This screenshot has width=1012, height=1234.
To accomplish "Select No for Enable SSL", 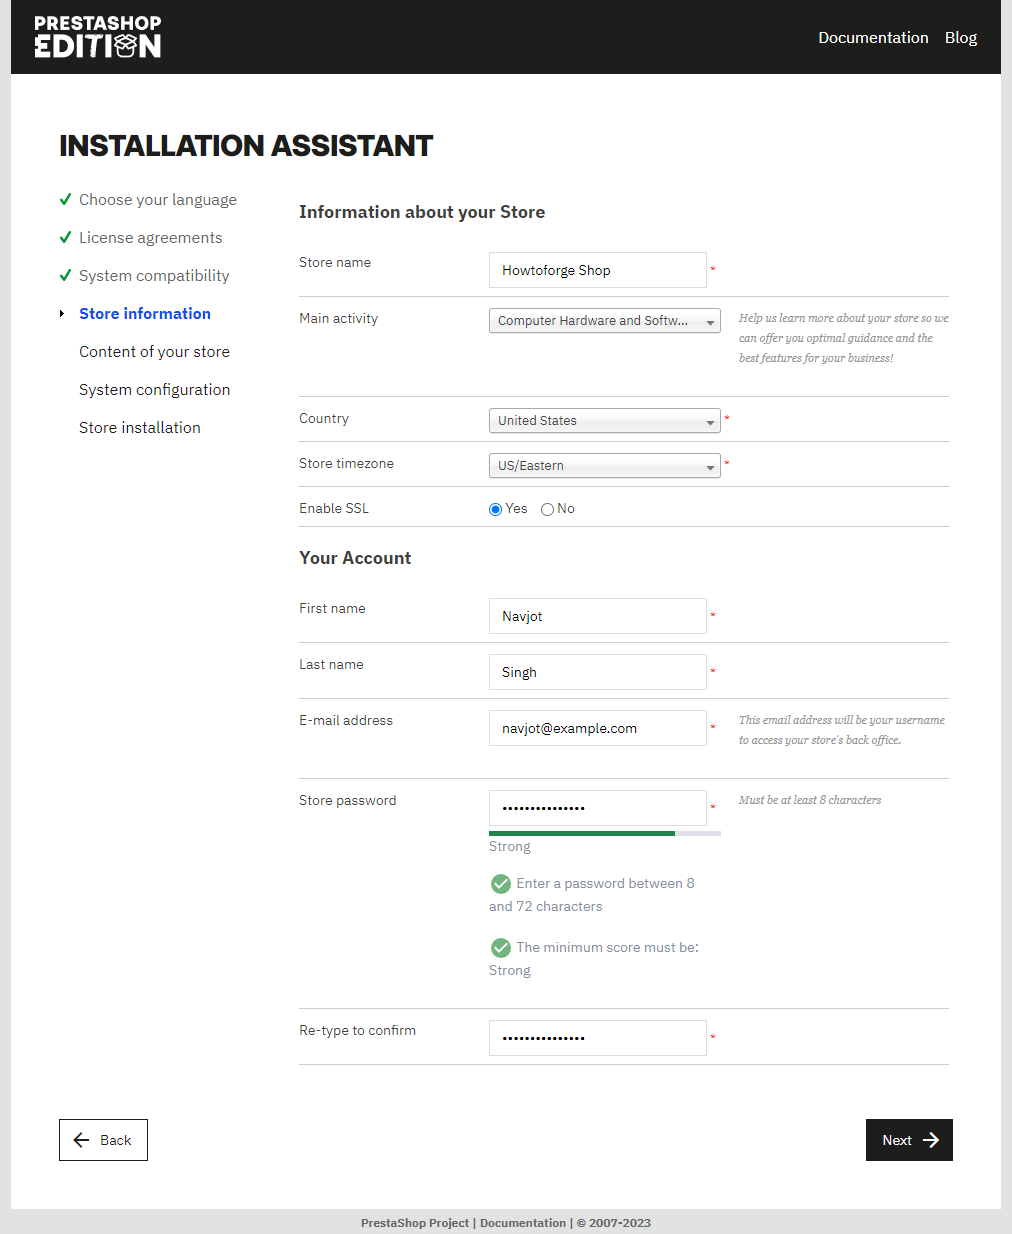I will 547,509.
